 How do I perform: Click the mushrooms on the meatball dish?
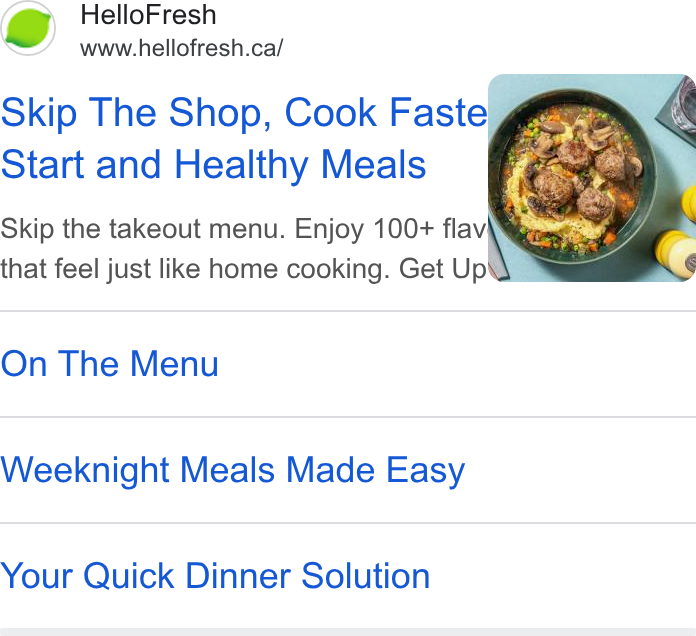tap(596, 131)
